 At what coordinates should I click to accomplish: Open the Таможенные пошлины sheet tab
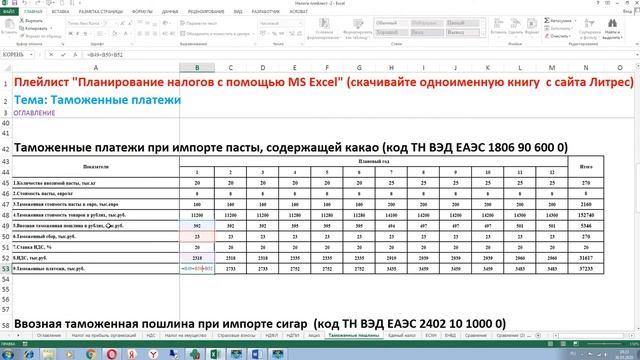(x=353, y=336)
